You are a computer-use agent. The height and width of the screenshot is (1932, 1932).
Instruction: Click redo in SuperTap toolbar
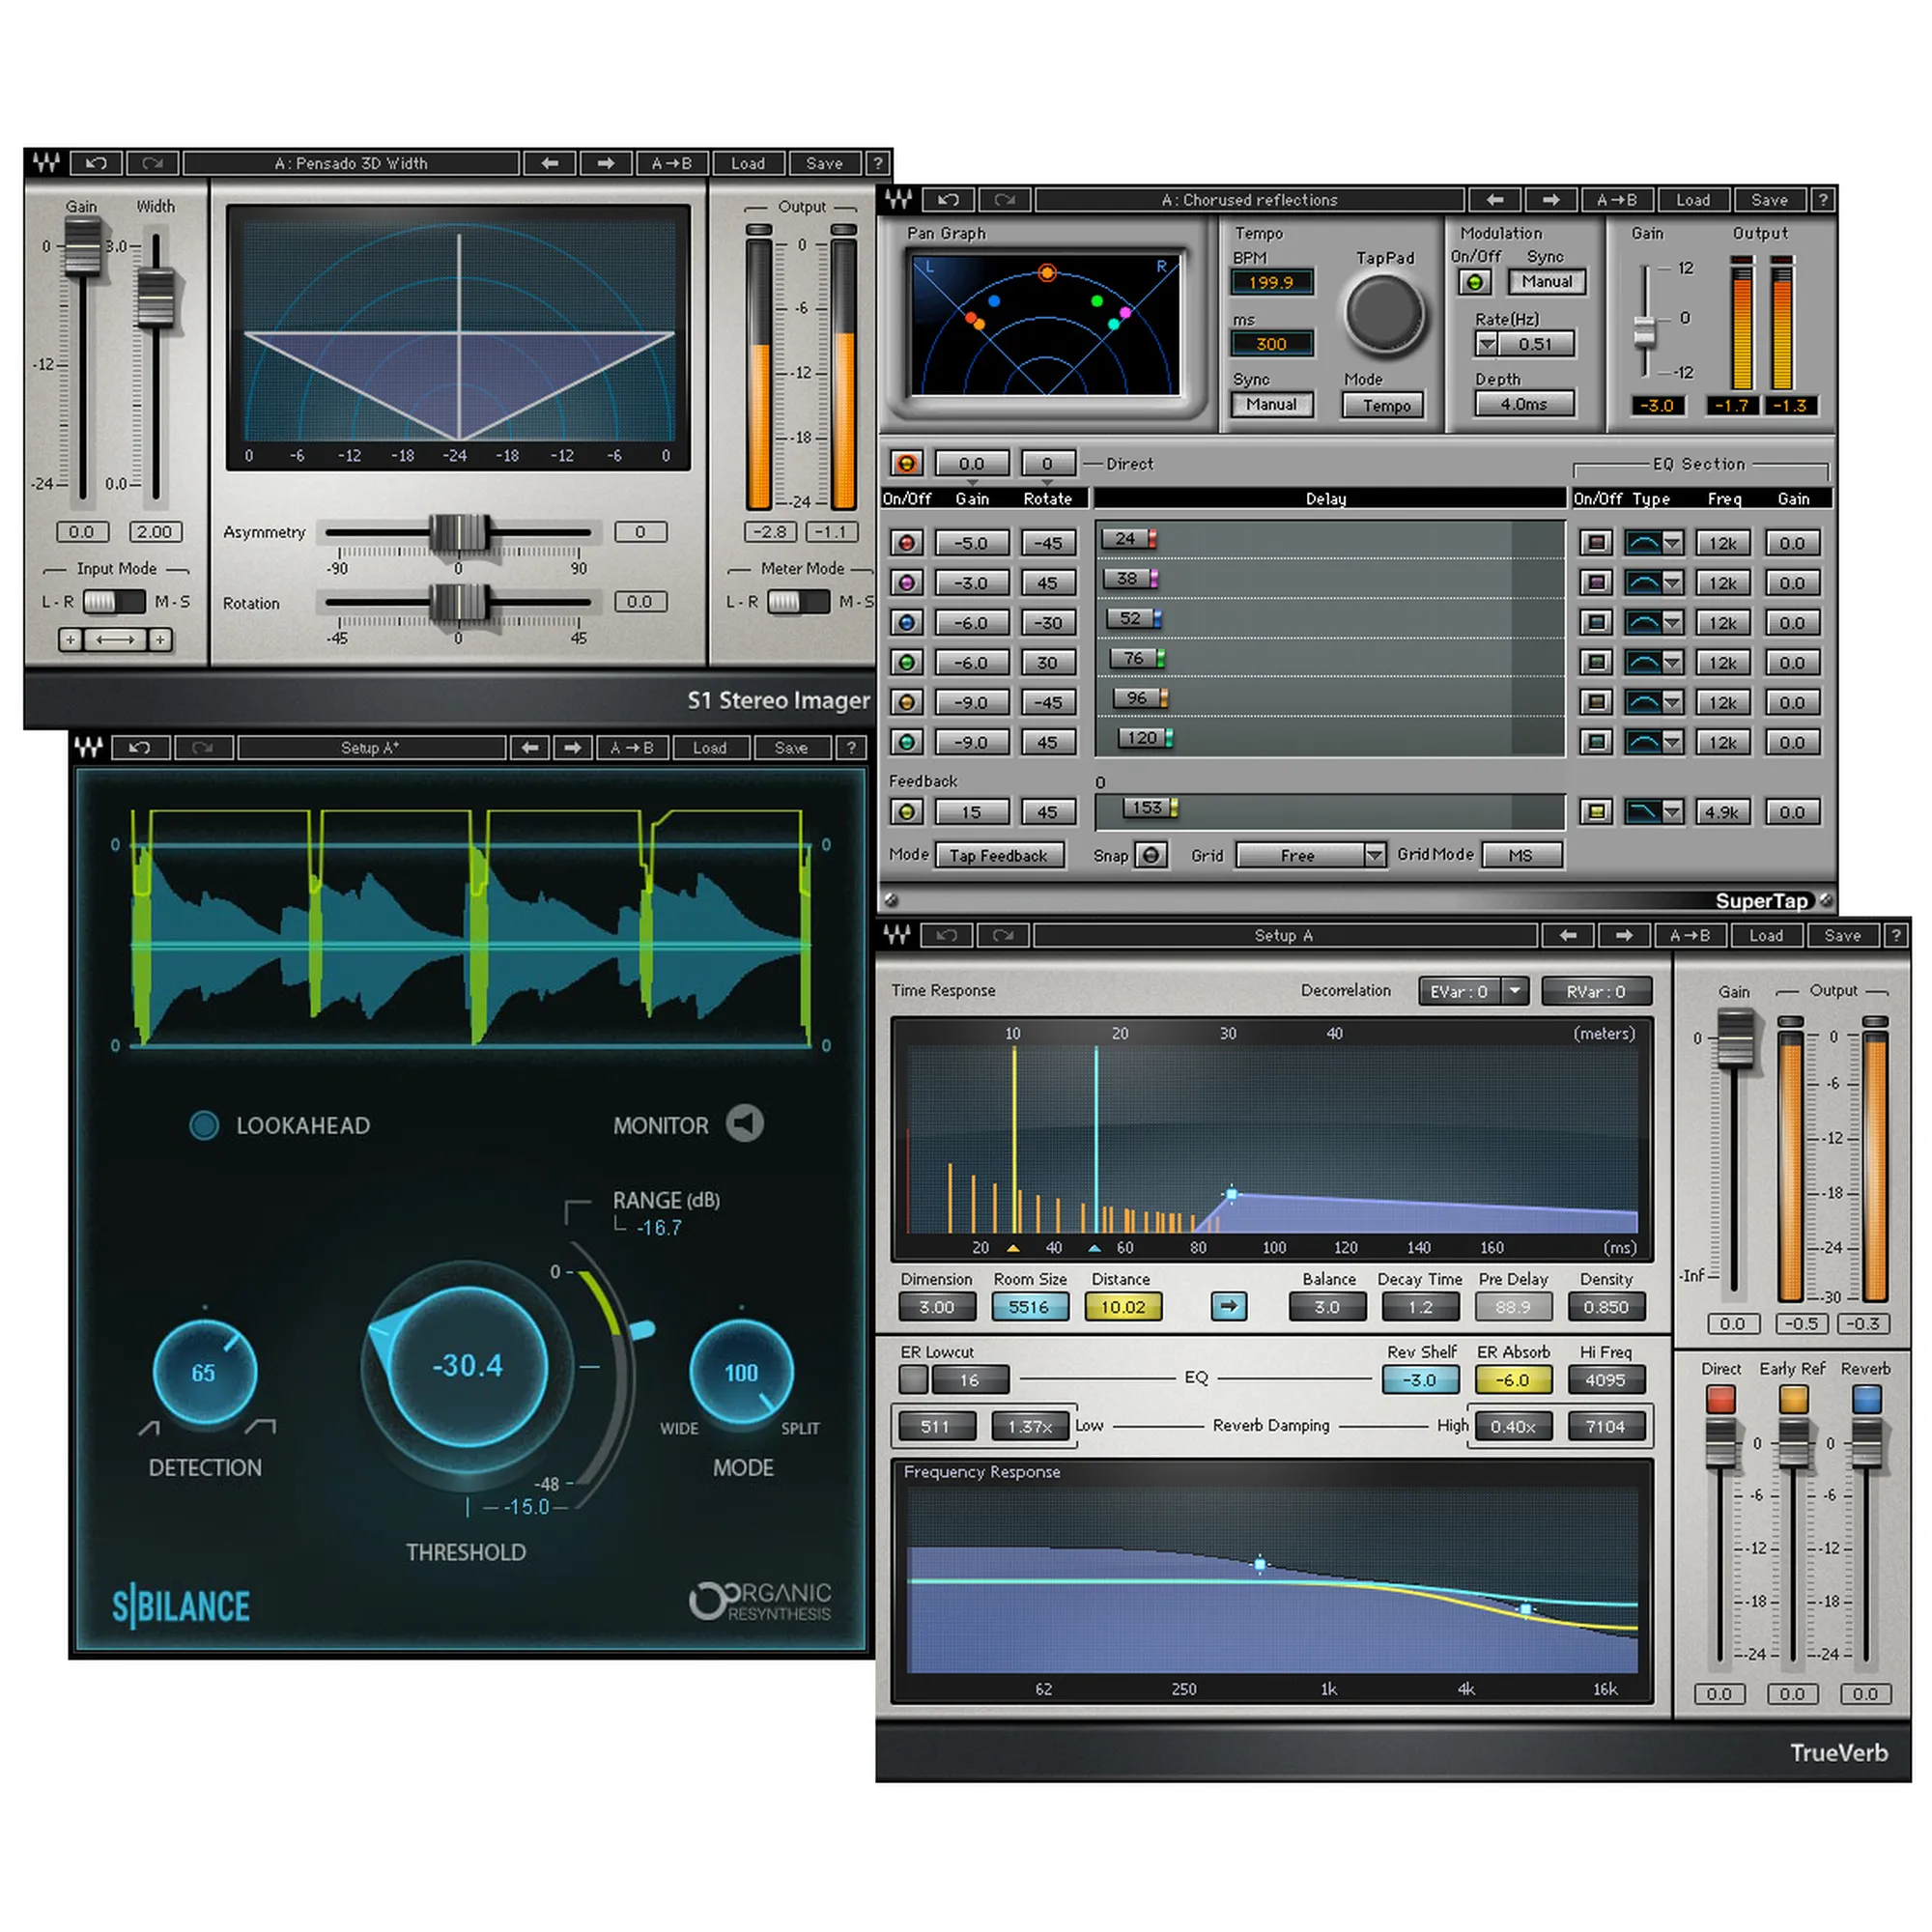tap(1004, 200)
